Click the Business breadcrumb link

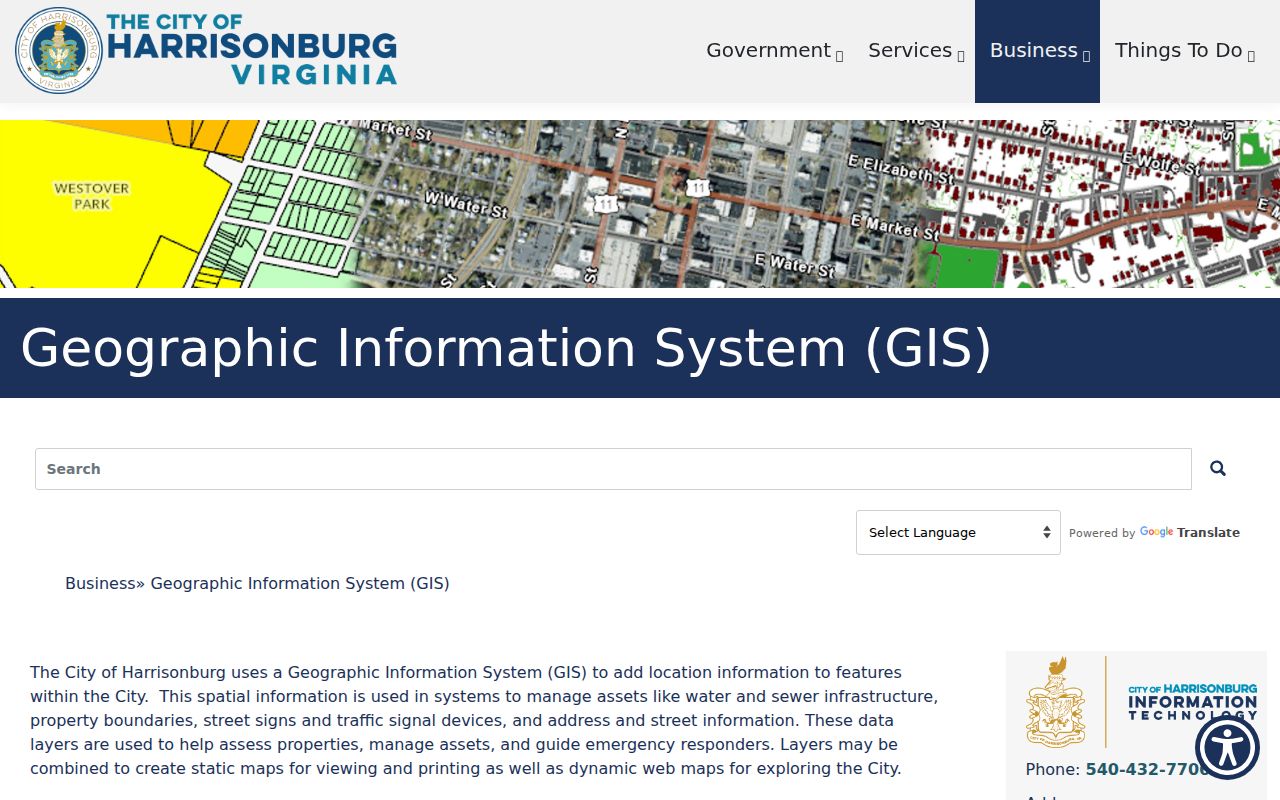tap(100, 583)
